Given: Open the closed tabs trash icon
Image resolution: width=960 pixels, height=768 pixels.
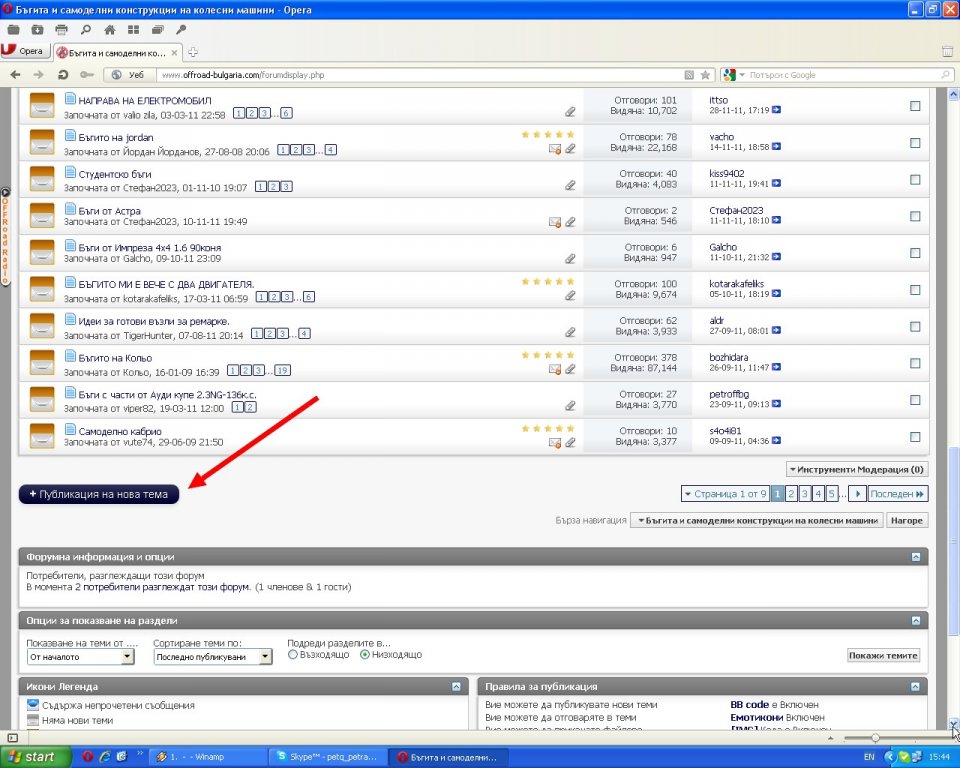Looking at the screenshot, I should tap(947, 51).
